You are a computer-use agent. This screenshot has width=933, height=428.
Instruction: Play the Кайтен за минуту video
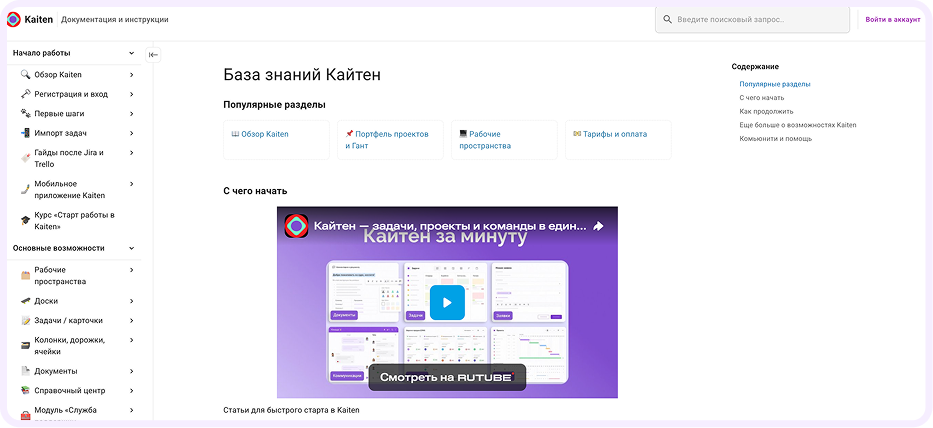tap(447, 302)
